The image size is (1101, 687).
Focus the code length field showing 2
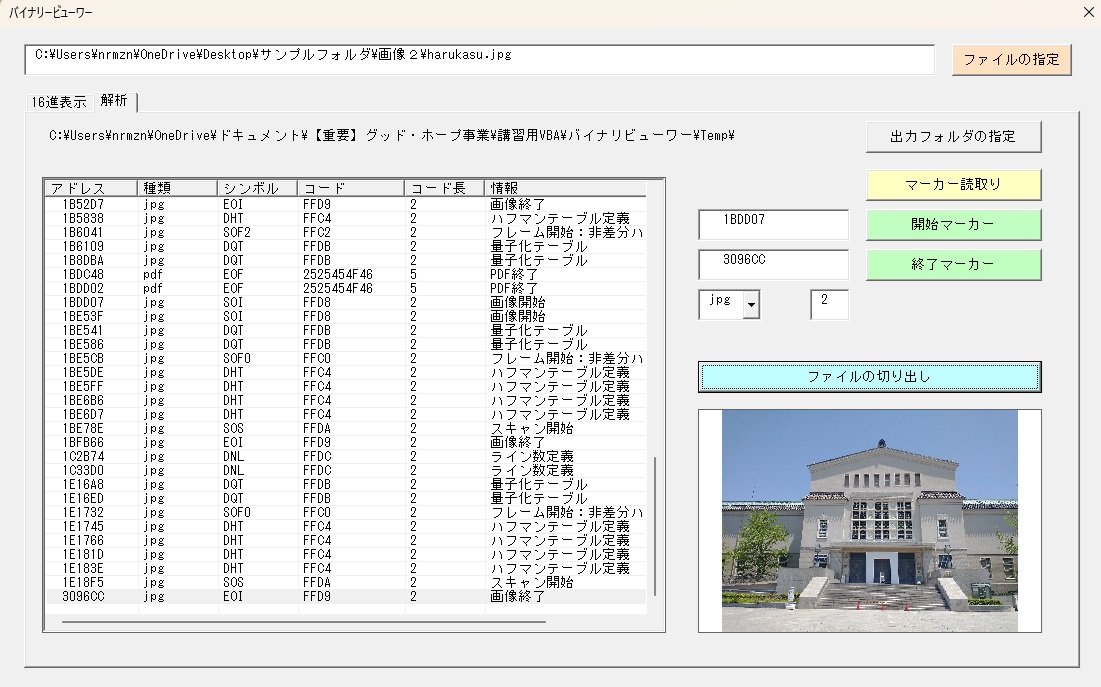coord(829,304)
